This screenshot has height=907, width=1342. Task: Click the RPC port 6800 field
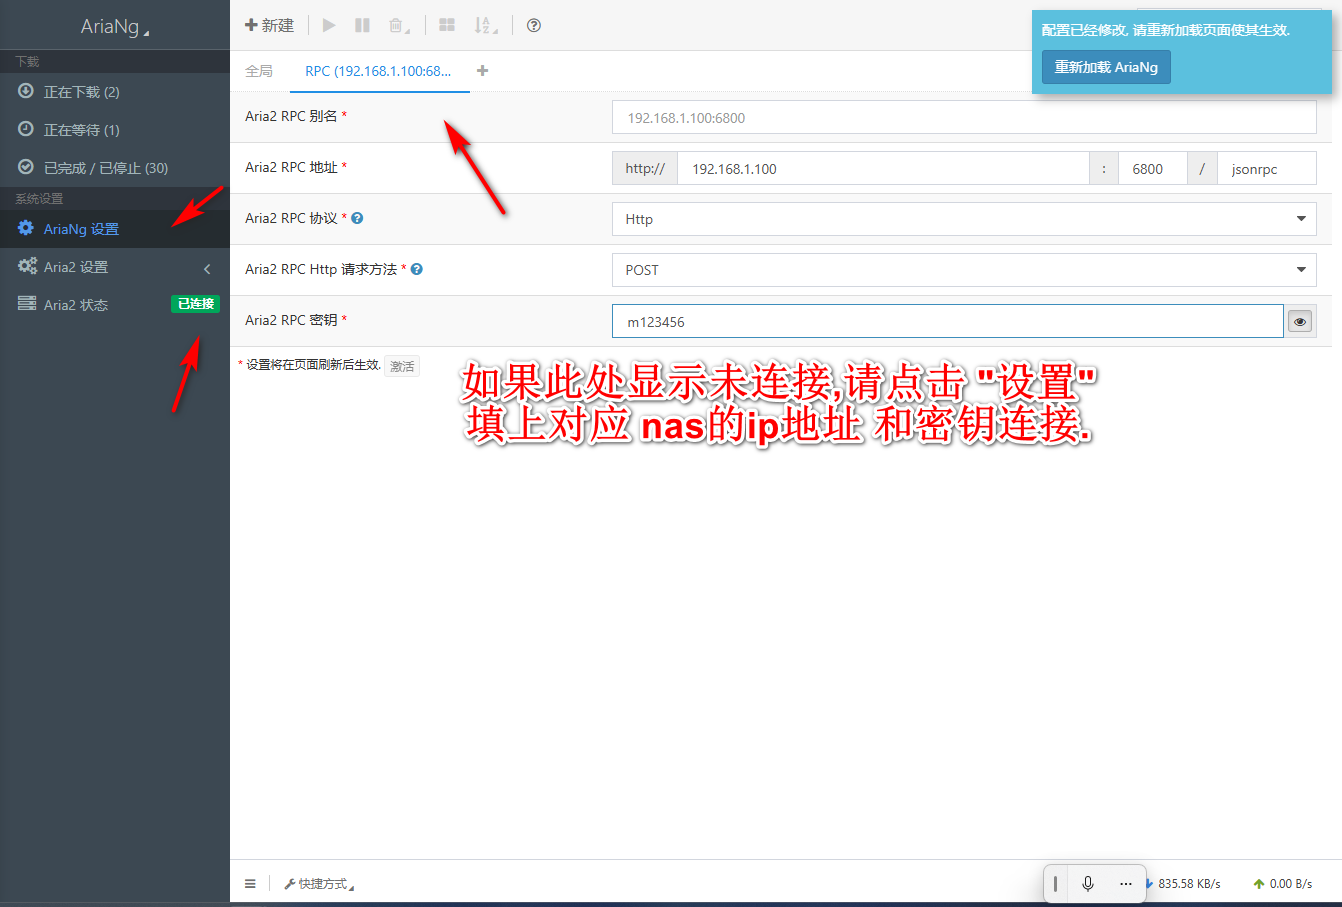point(1152,168)
